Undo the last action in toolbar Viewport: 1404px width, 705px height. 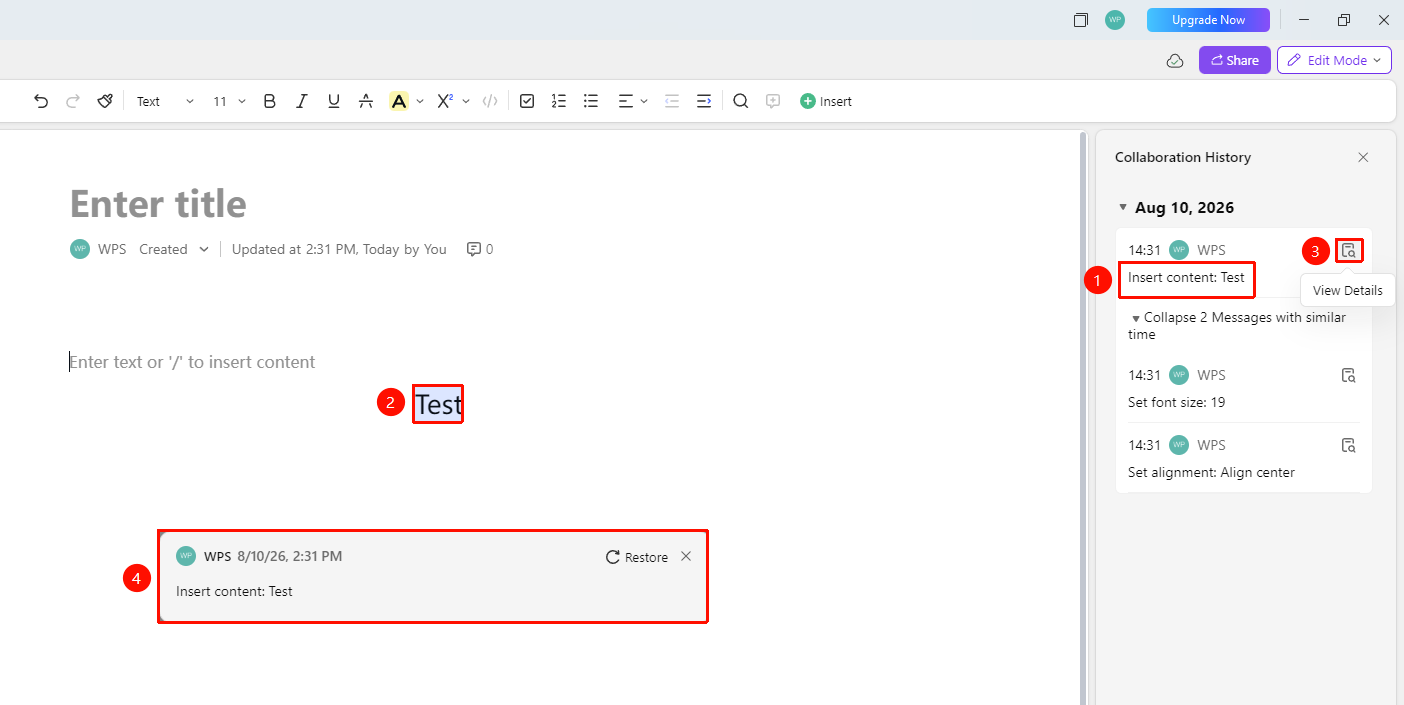click(x=41, y=101)
